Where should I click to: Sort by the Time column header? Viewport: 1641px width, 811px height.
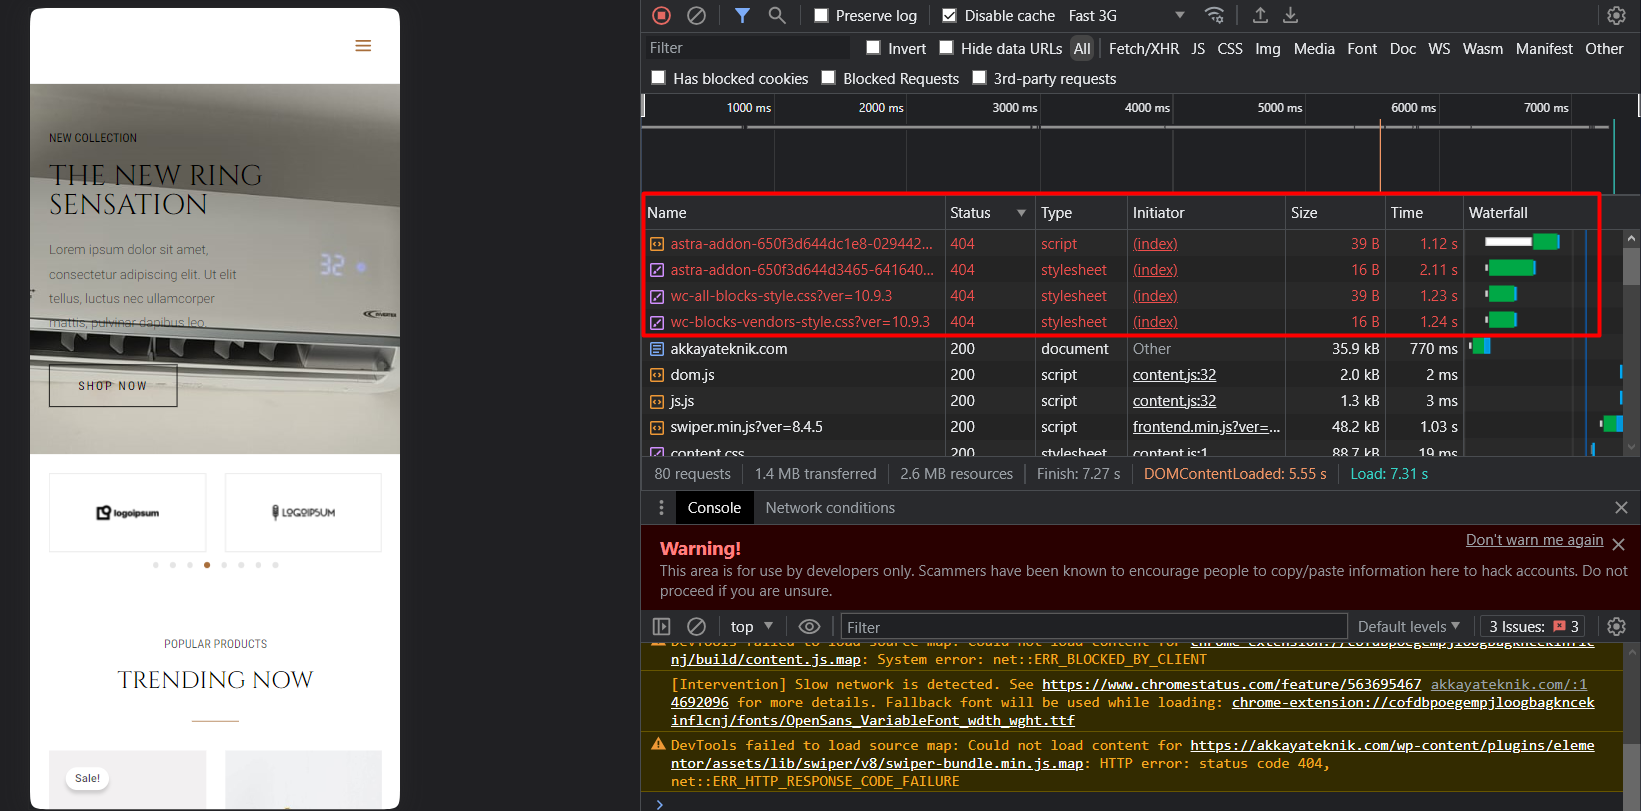(1424, 213)
